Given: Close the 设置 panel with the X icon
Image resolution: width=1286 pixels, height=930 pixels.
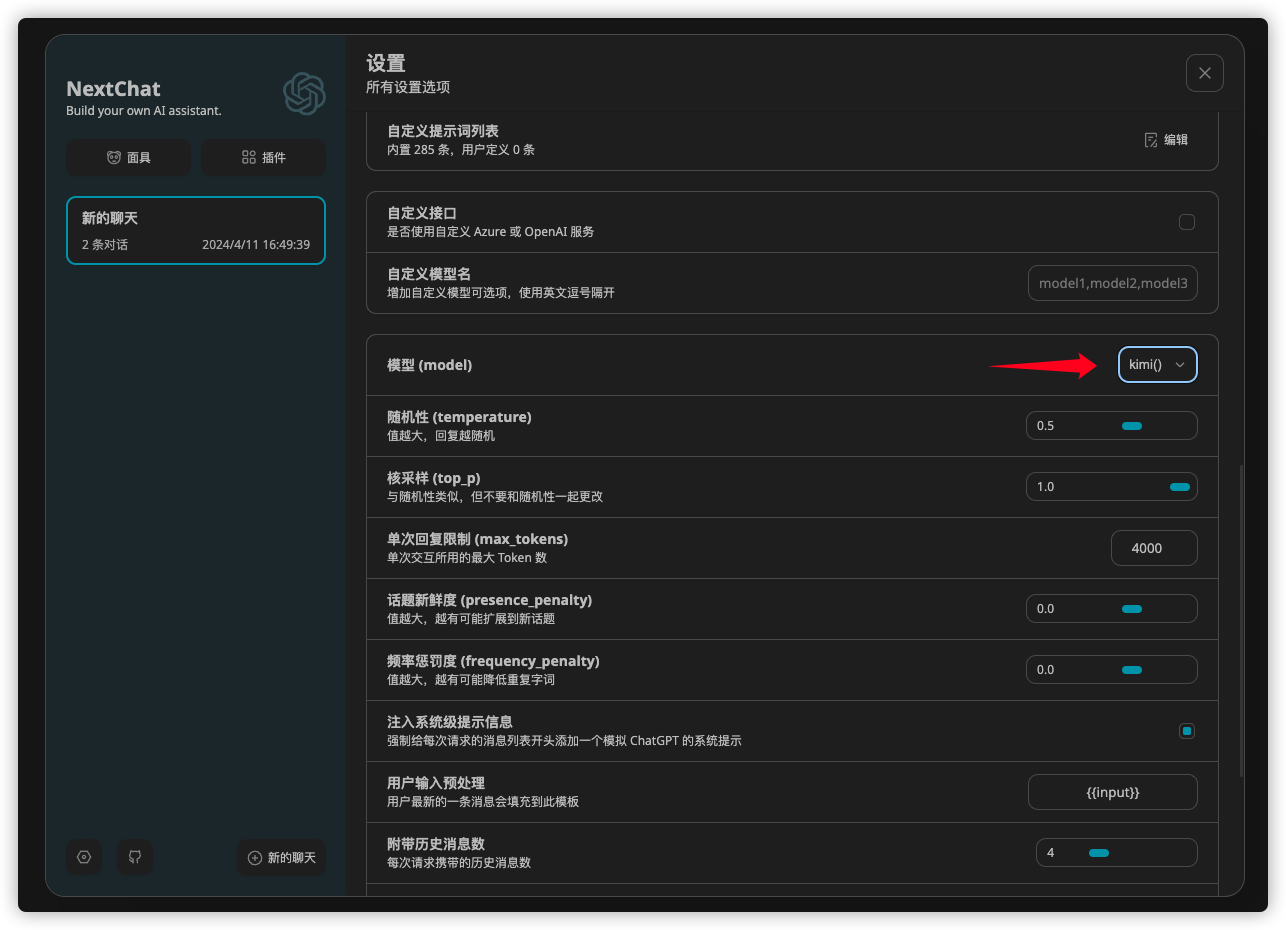Looking at the screenshot, I should click(x=1204, y=72).
